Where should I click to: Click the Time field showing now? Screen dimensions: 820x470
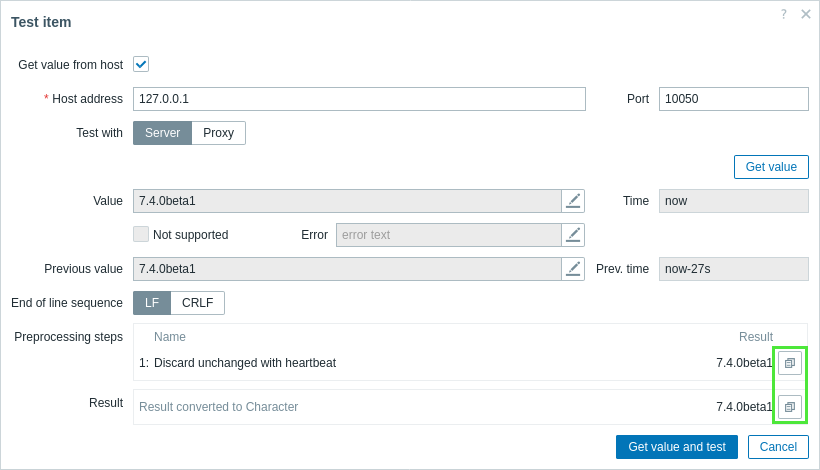733,201
